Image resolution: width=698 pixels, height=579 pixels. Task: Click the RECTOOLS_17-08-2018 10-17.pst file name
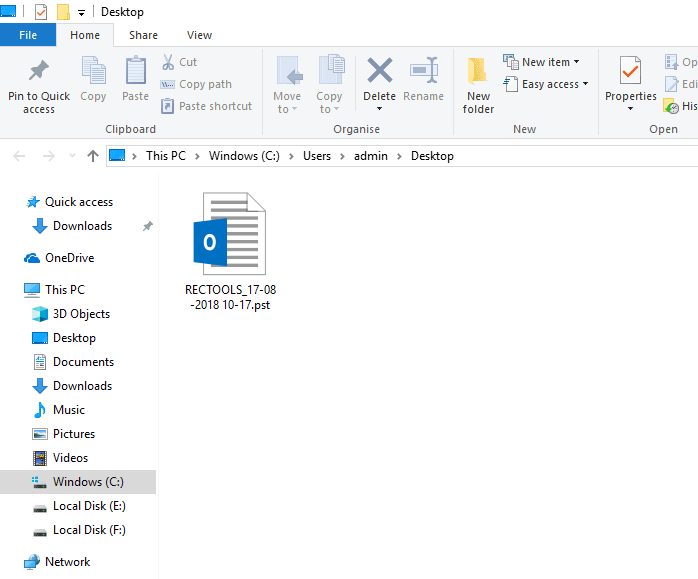click(230, 297)
